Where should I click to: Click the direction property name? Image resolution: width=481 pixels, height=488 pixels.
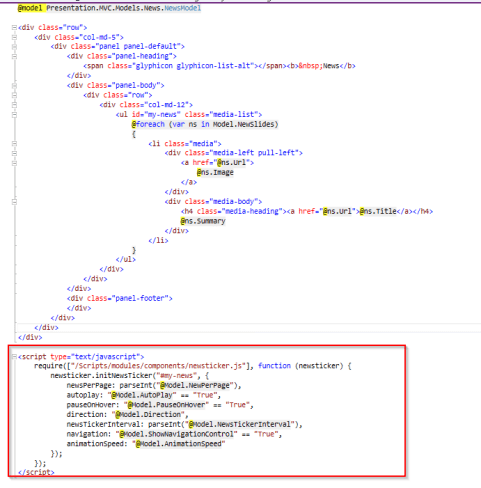point(85,415)
